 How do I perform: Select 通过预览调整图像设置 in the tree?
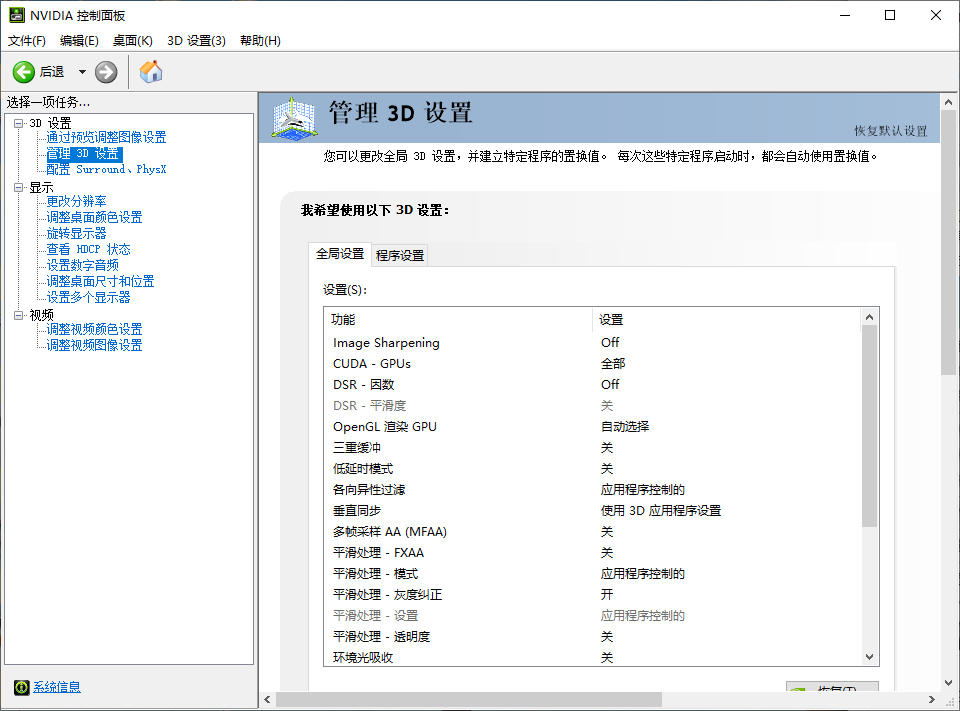107,137
